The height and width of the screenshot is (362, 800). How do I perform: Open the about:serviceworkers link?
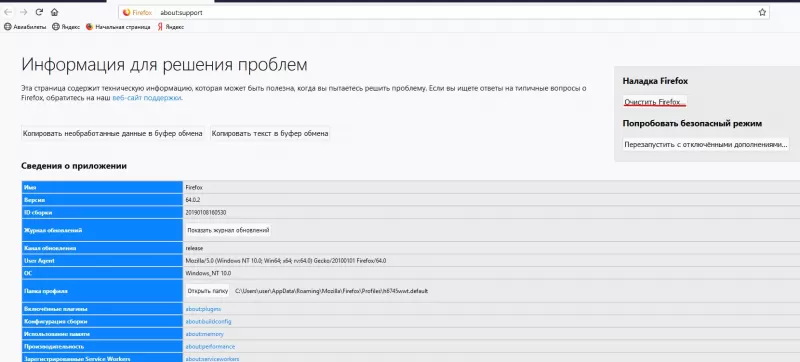pyautogui.click(x=212, y=359)
